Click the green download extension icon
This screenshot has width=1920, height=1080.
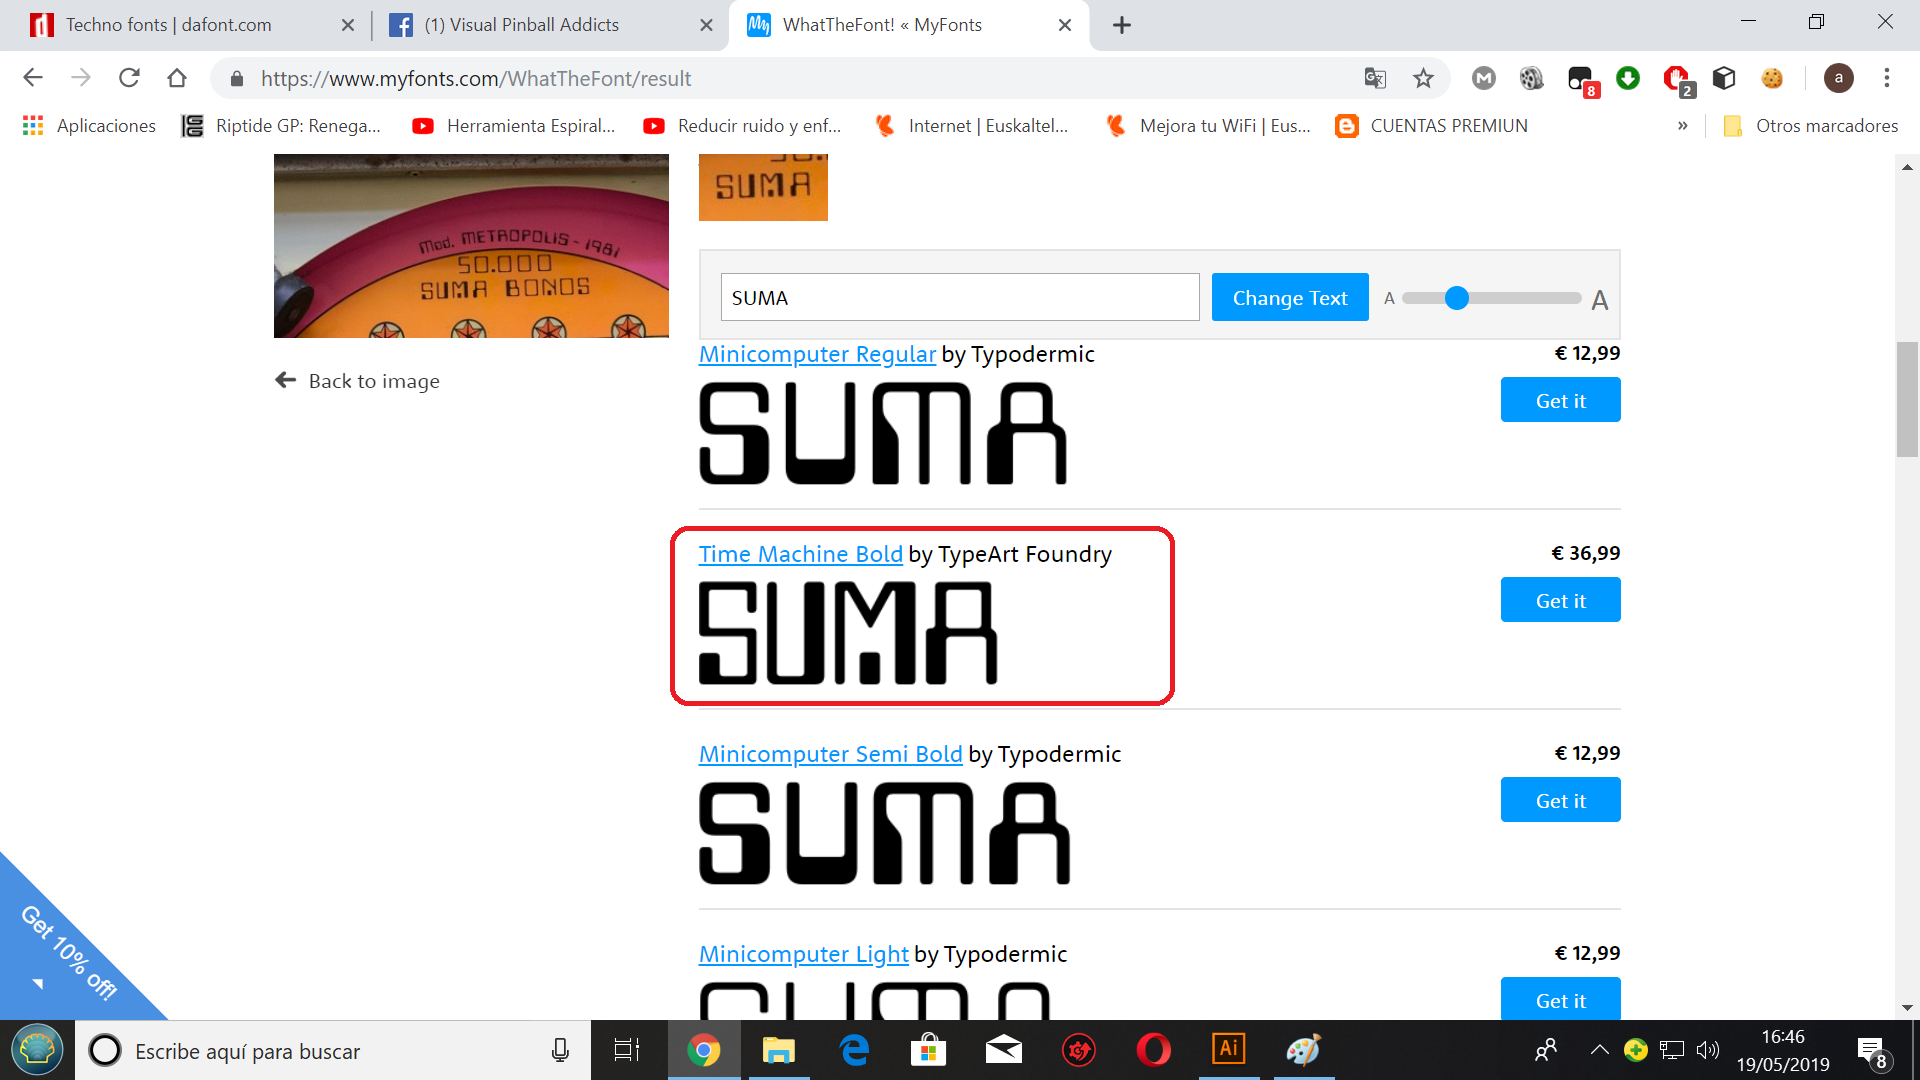pyautogui.click(x=1628, y=78)
